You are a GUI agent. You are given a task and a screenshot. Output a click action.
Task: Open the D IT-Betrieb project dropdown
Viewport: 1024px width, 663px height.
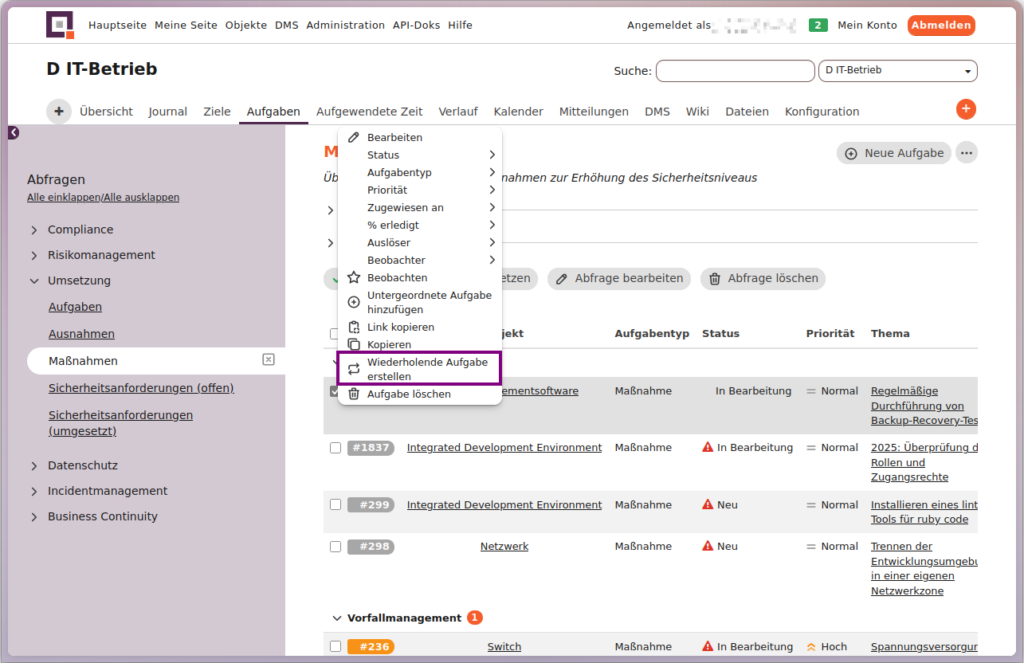click(x=897, y=71)
